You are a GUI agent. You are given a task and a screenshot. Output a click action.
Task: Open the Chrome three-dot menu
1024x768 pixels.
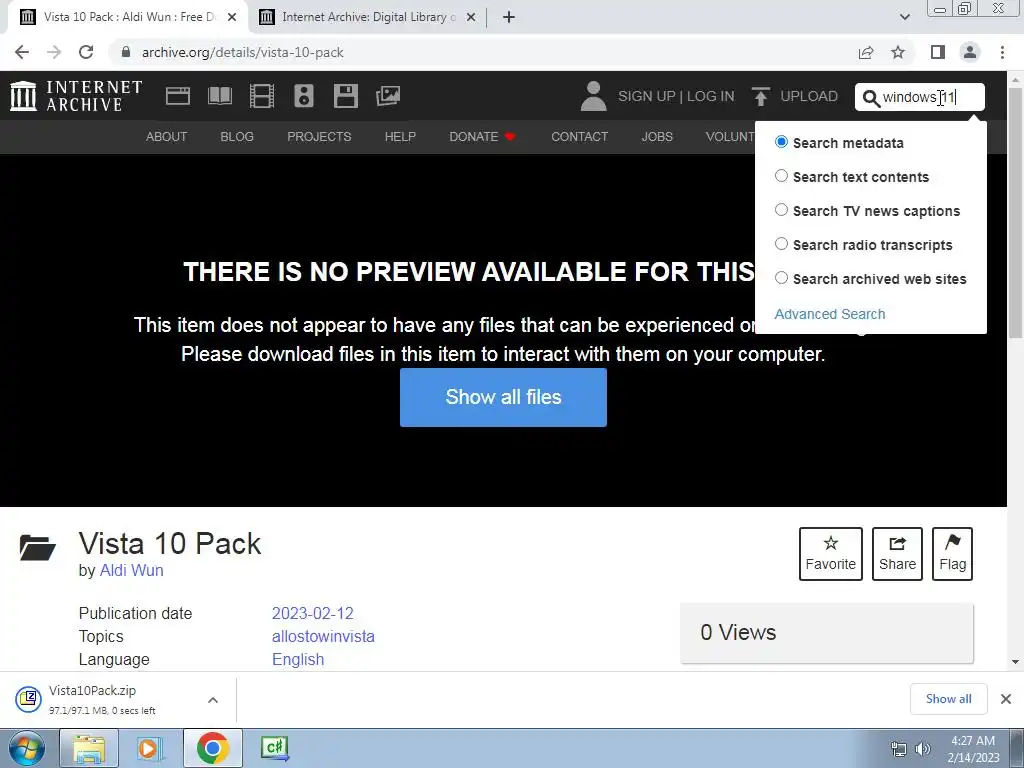point(1002,52)
